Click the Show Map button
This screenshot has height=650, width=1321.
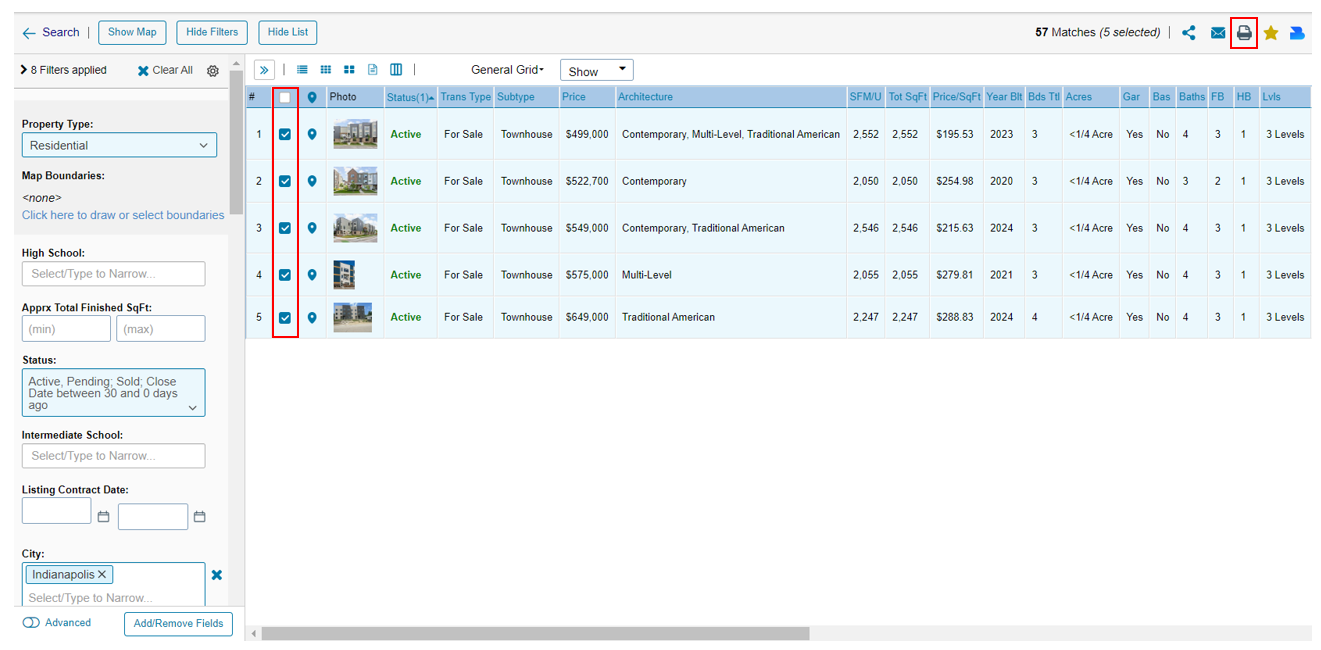132,32
